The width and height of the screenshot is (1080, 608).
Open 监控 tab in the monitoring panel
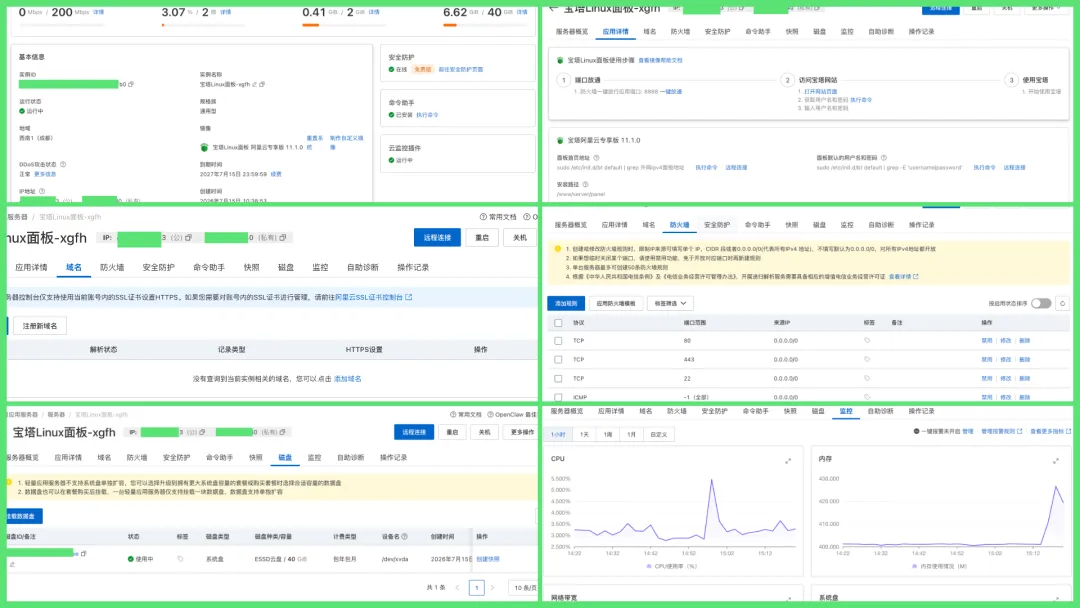(x=846, y=411)
